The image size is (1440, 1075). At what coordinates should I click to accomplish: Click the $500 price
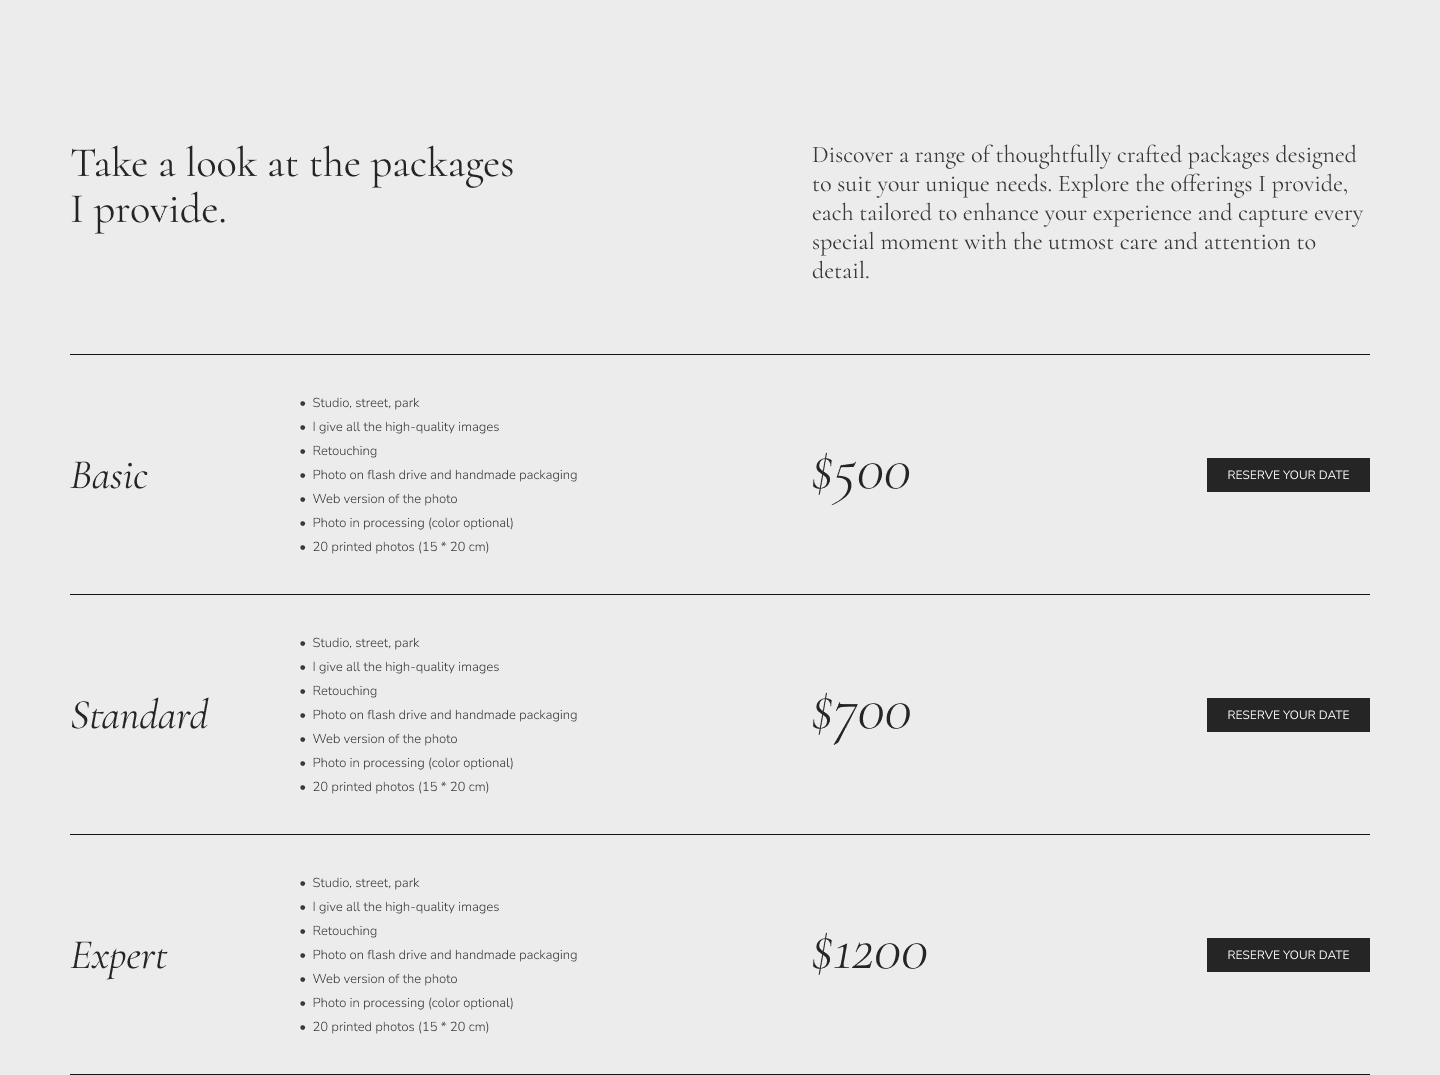[x=861, y=474]
